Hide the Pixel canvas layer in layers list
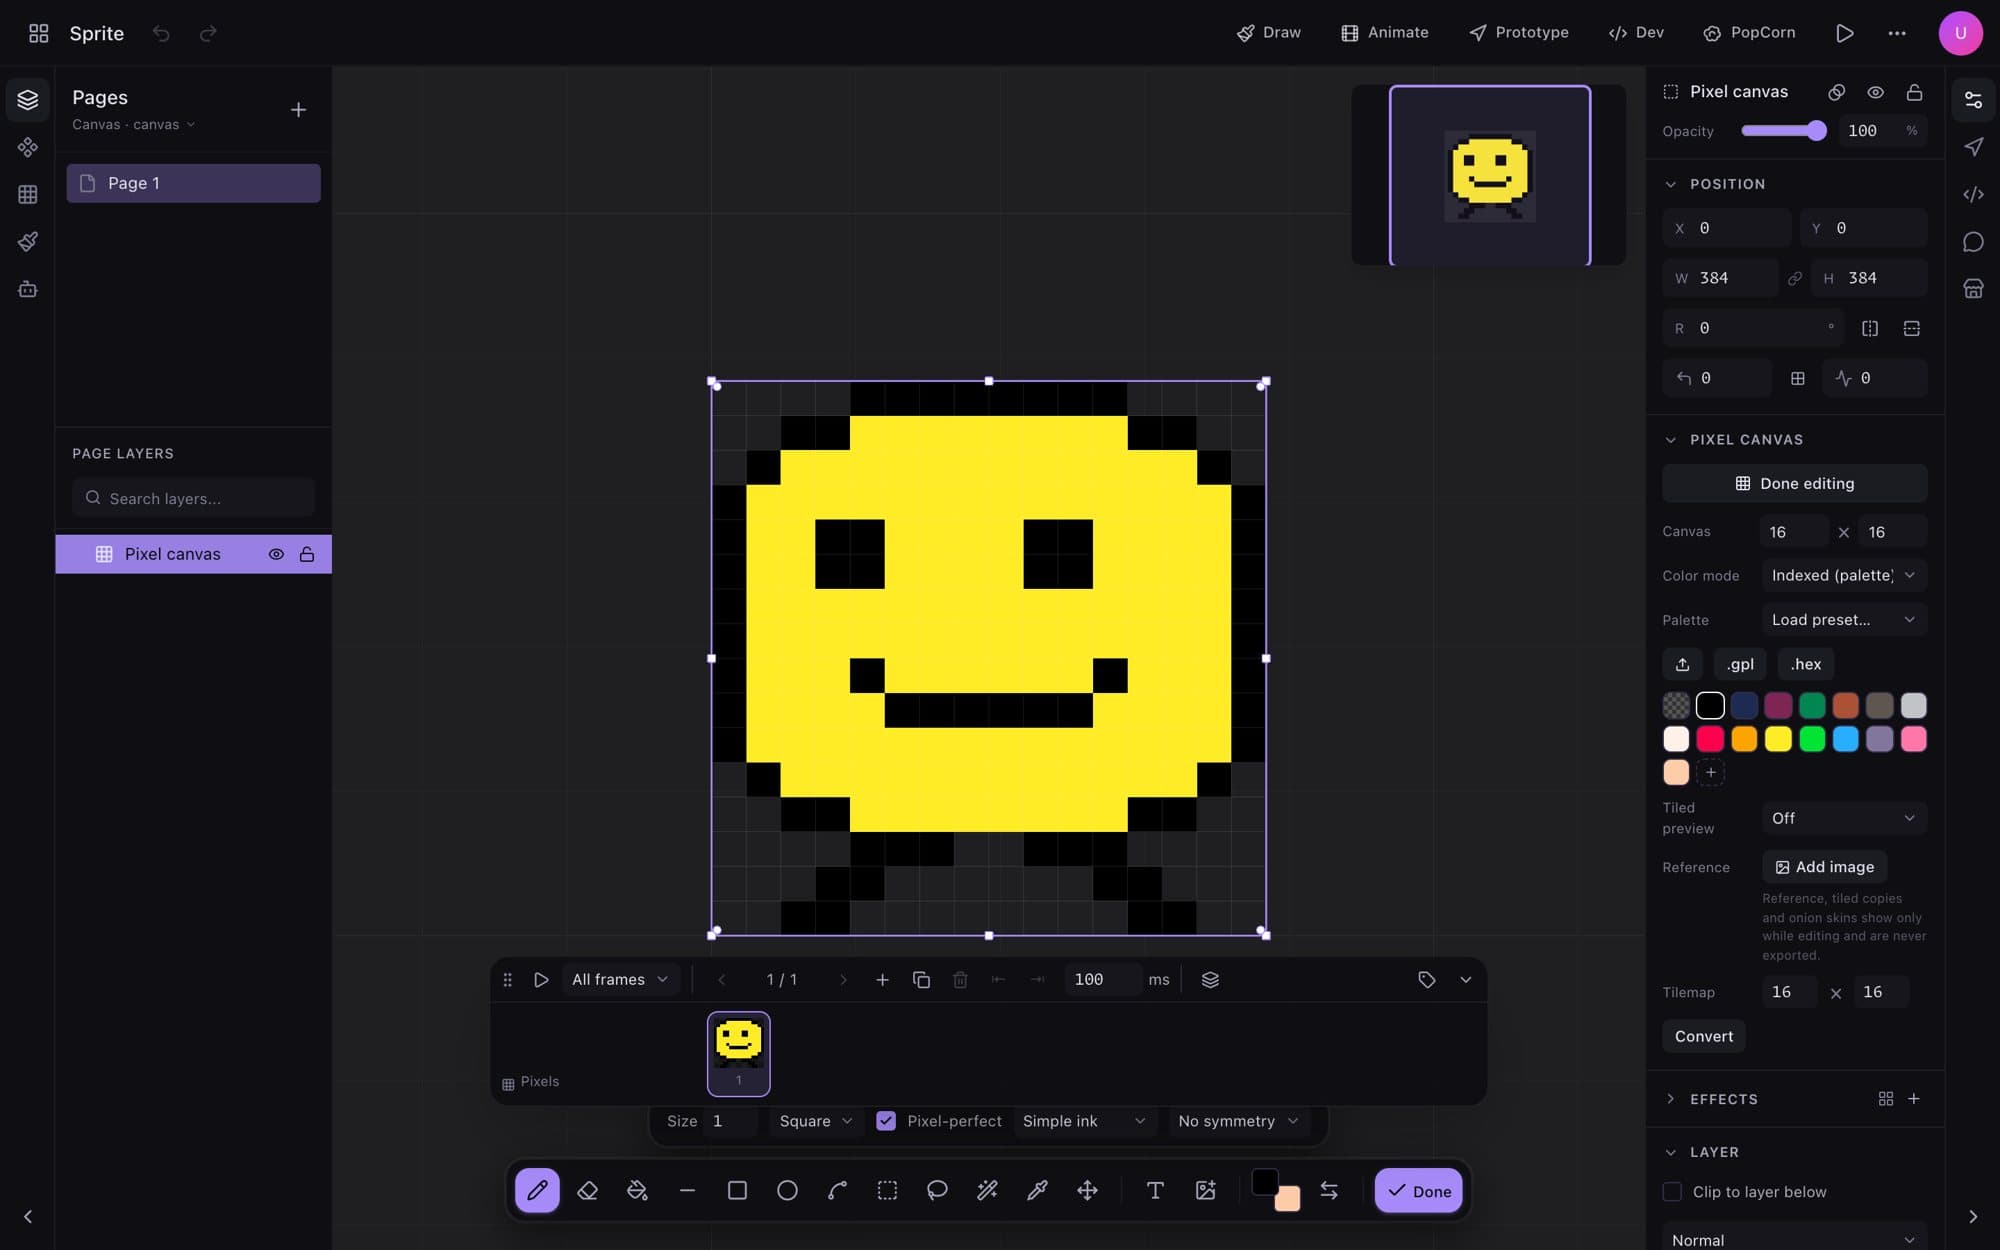Screen dimensions: 2000x1250 [x=276, y=554]
